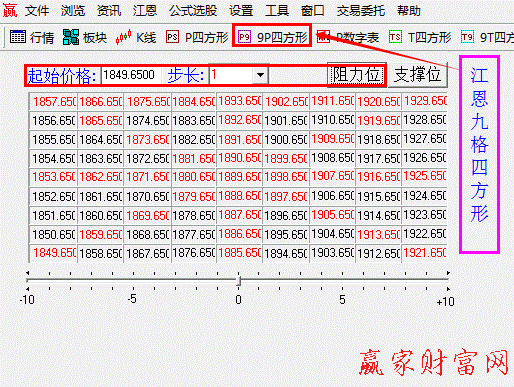This screenshot has width=514, height=387.
Task: Click cell 1905.65 in the grid
Action: 332,216
